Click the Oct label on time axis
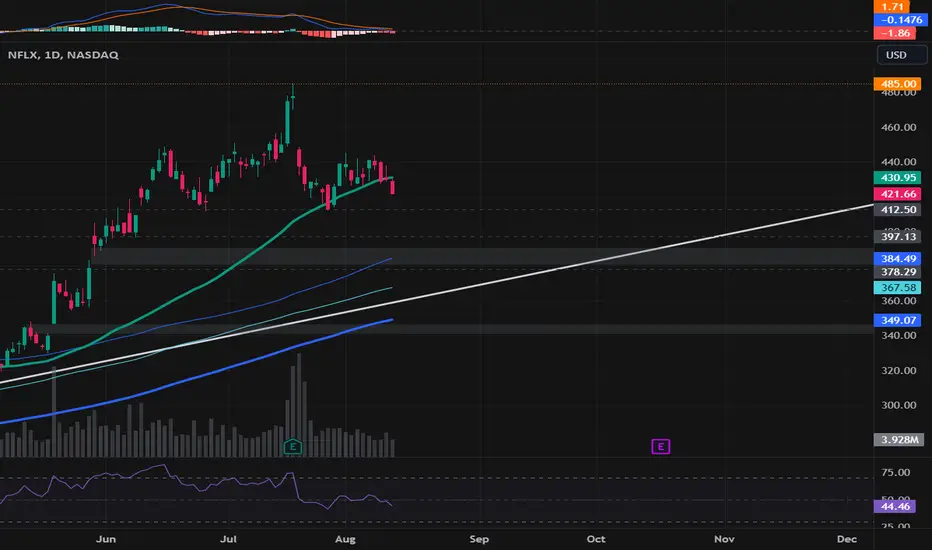 pos(596,539)
